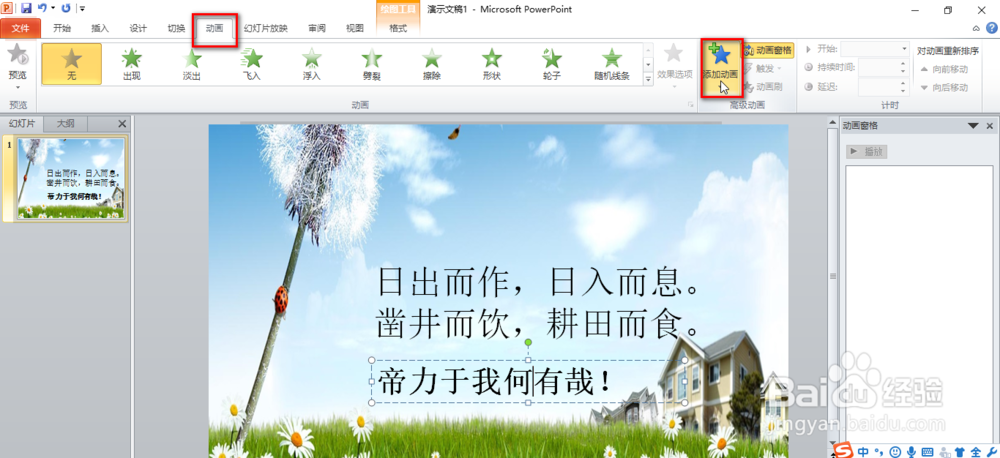Increase the 持续时间 duration spinner

point(904,63)
